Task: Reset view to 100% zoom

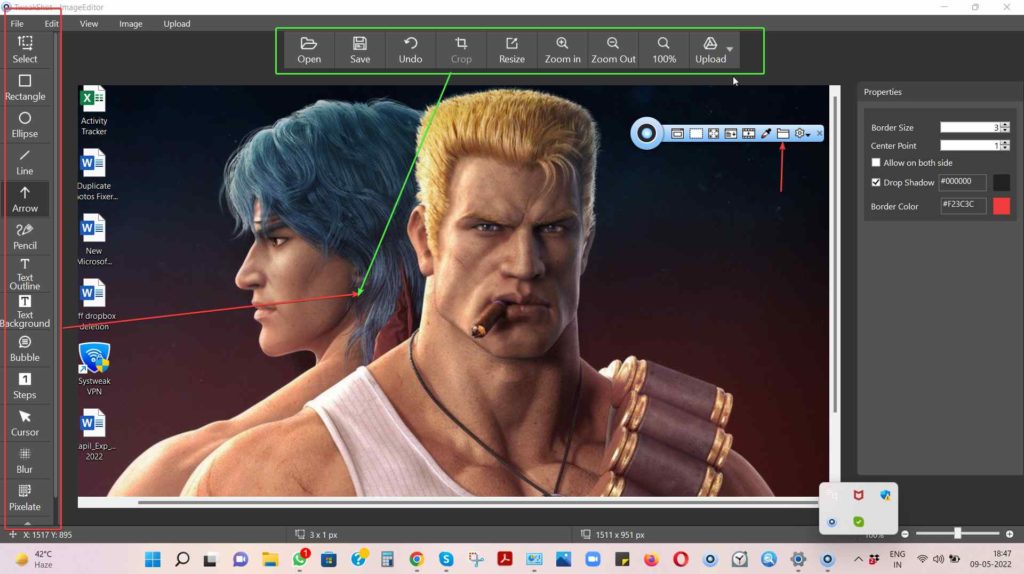Action: (x=664, y=50)
